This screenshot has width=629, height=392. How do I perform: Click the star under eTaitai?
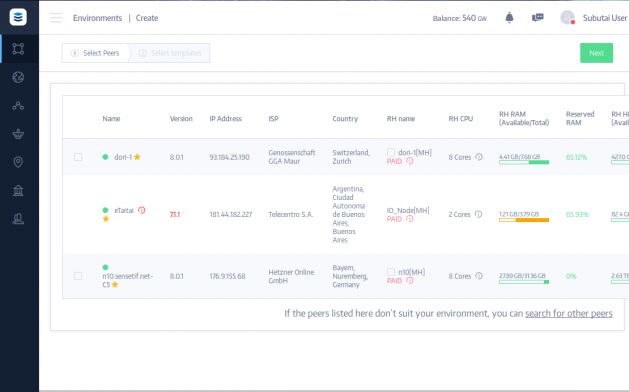tap(106, 219)
